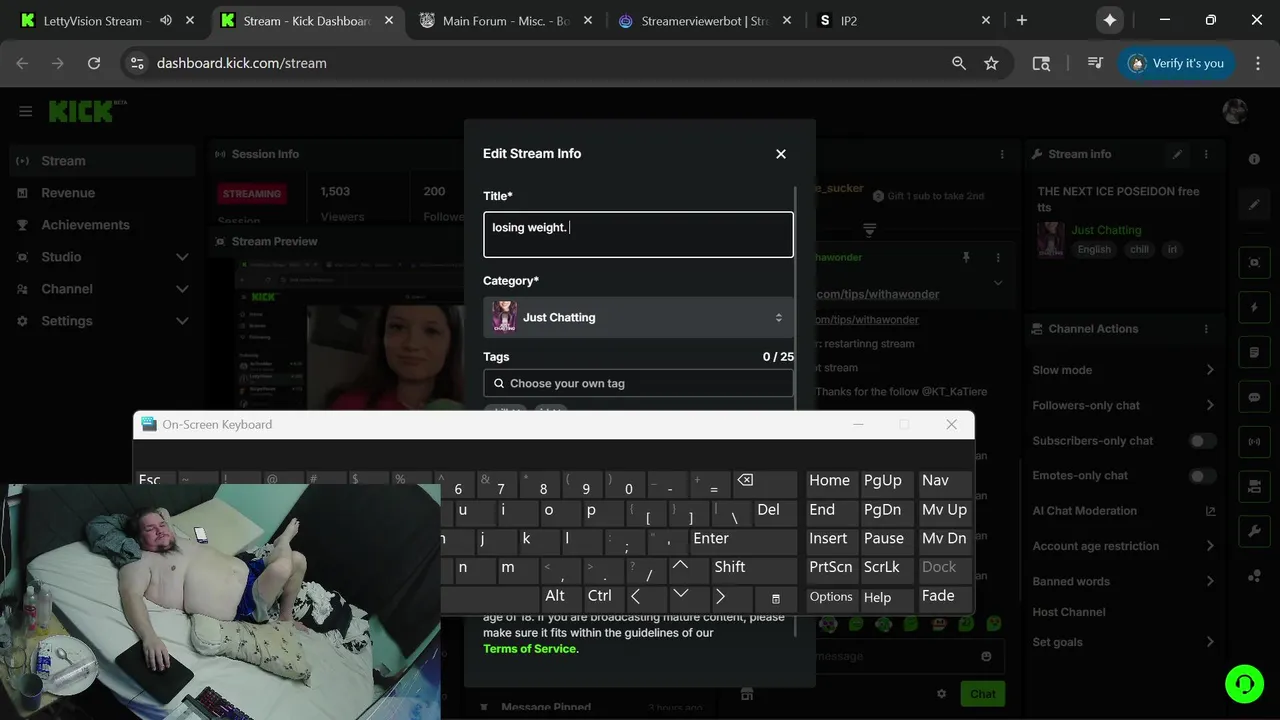The width and height of the screenshot is (1280, 720).
Task: Reload the page
Action: tap(94, 63)
